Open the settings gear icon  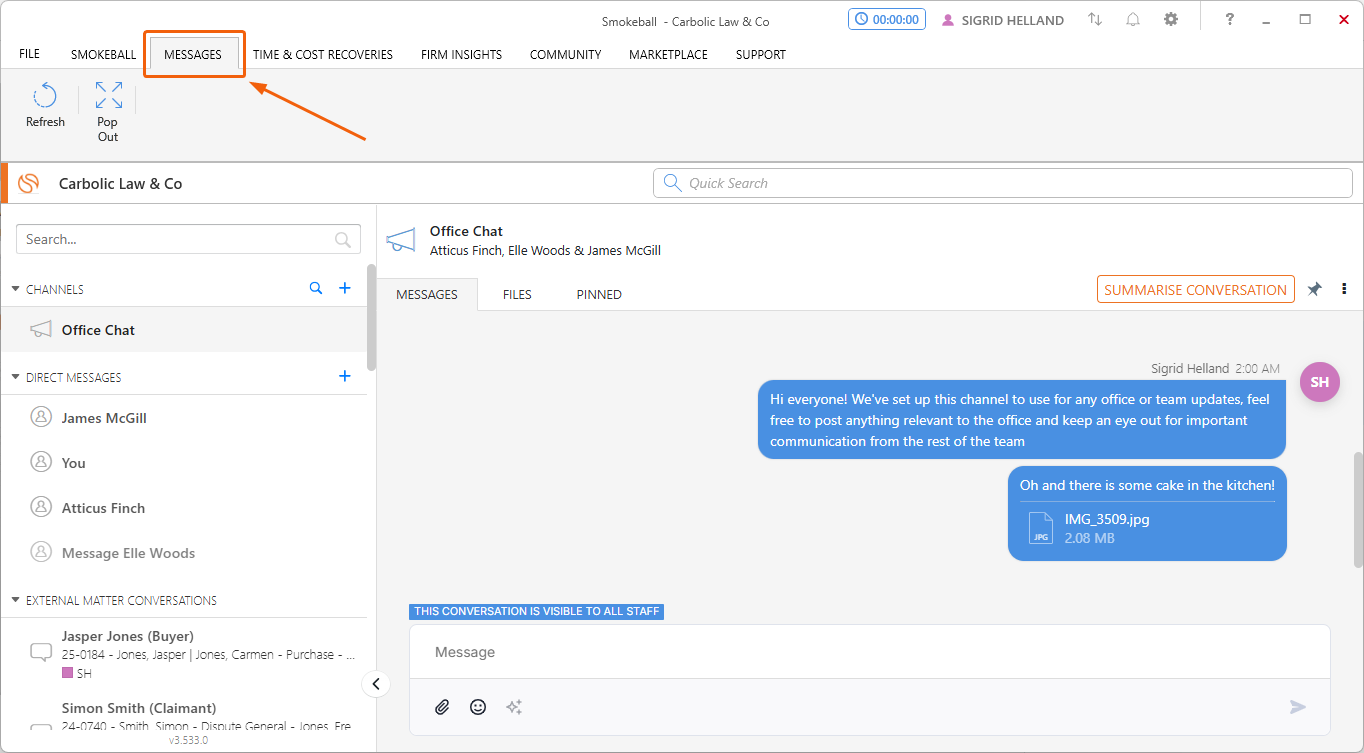coord(1171,20)
